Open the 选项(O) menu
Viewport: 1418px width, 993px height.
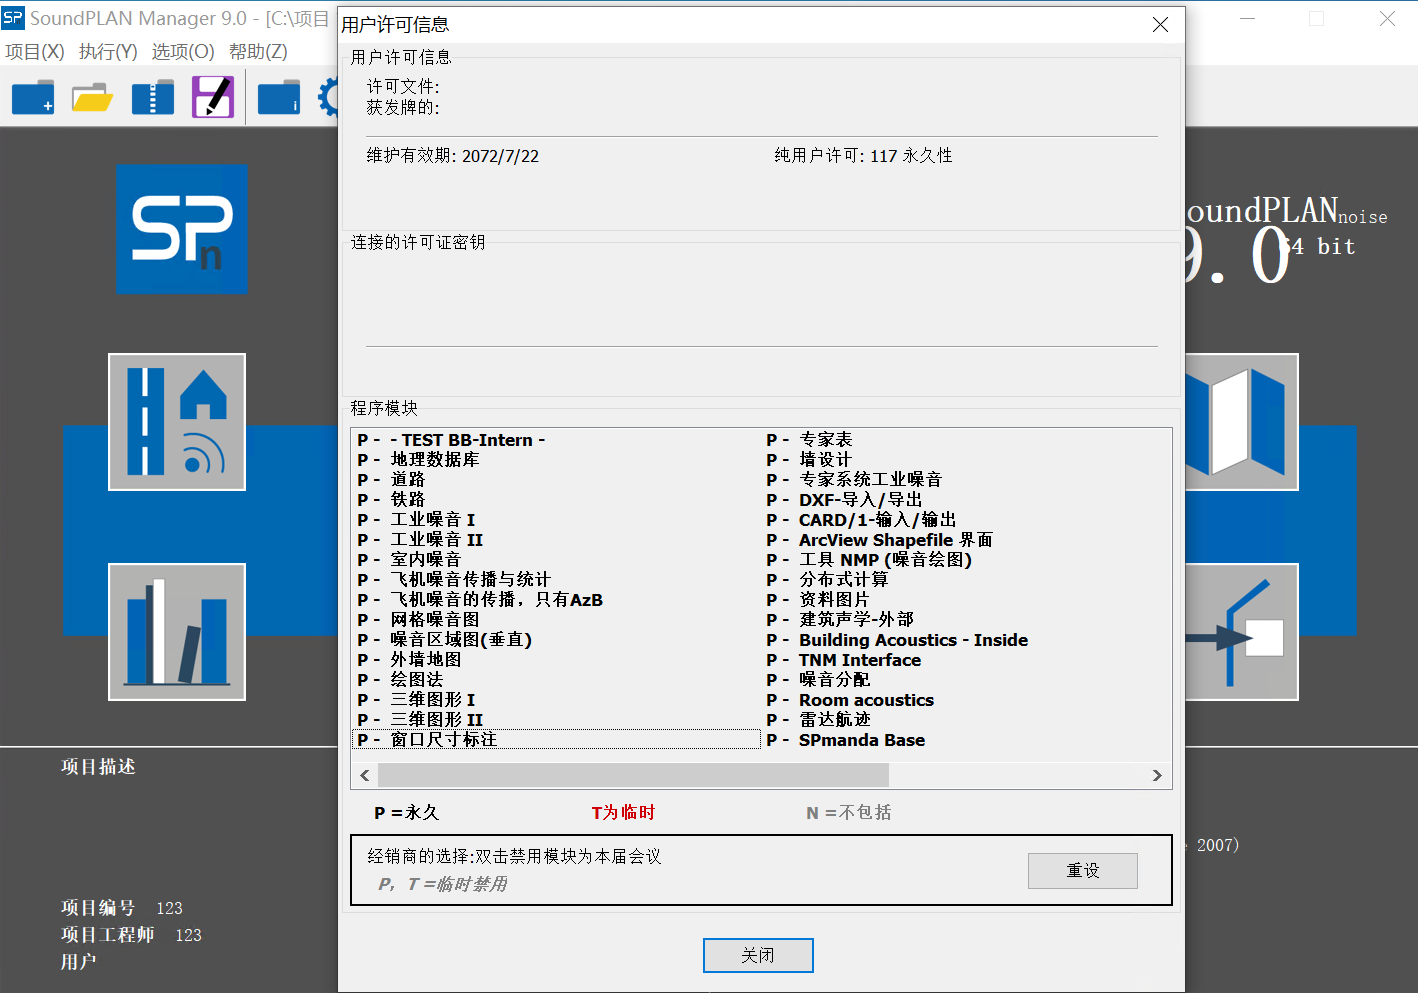tap(183, 52)
